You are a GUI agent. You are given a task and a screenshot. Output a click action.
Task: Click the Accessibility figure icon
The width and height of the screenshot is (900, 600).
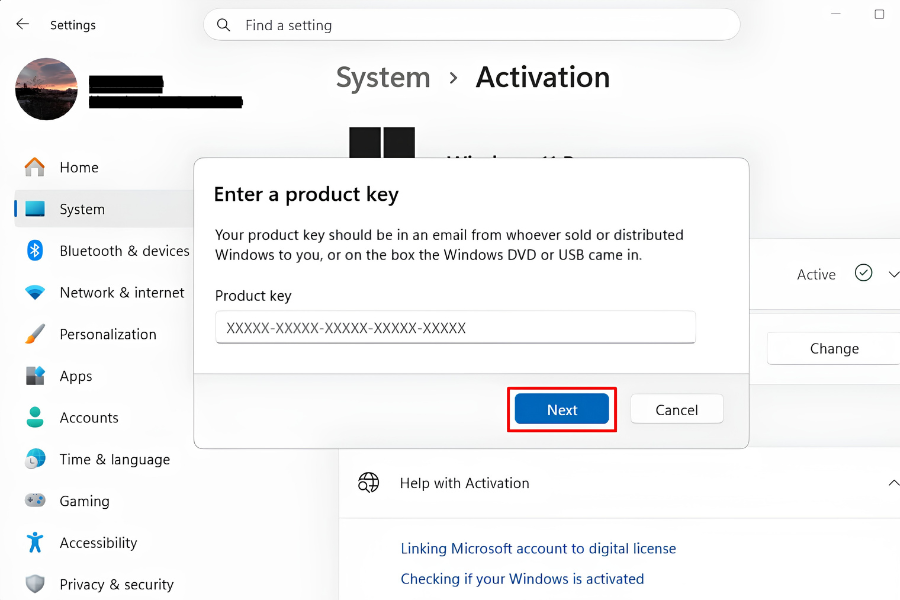coord(35,543)
